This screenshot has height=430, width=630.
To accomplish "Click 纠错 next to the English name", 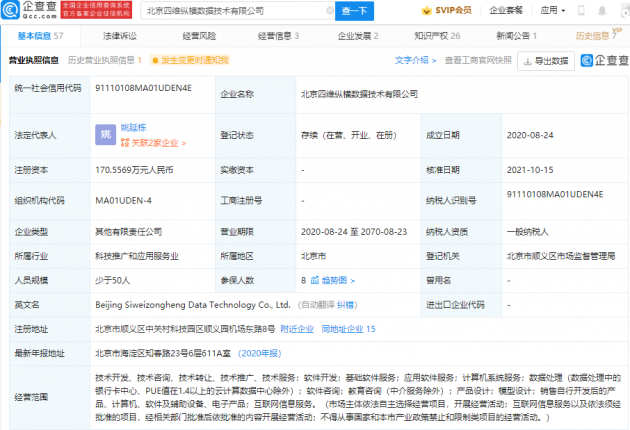I will (x=345, y=305).
